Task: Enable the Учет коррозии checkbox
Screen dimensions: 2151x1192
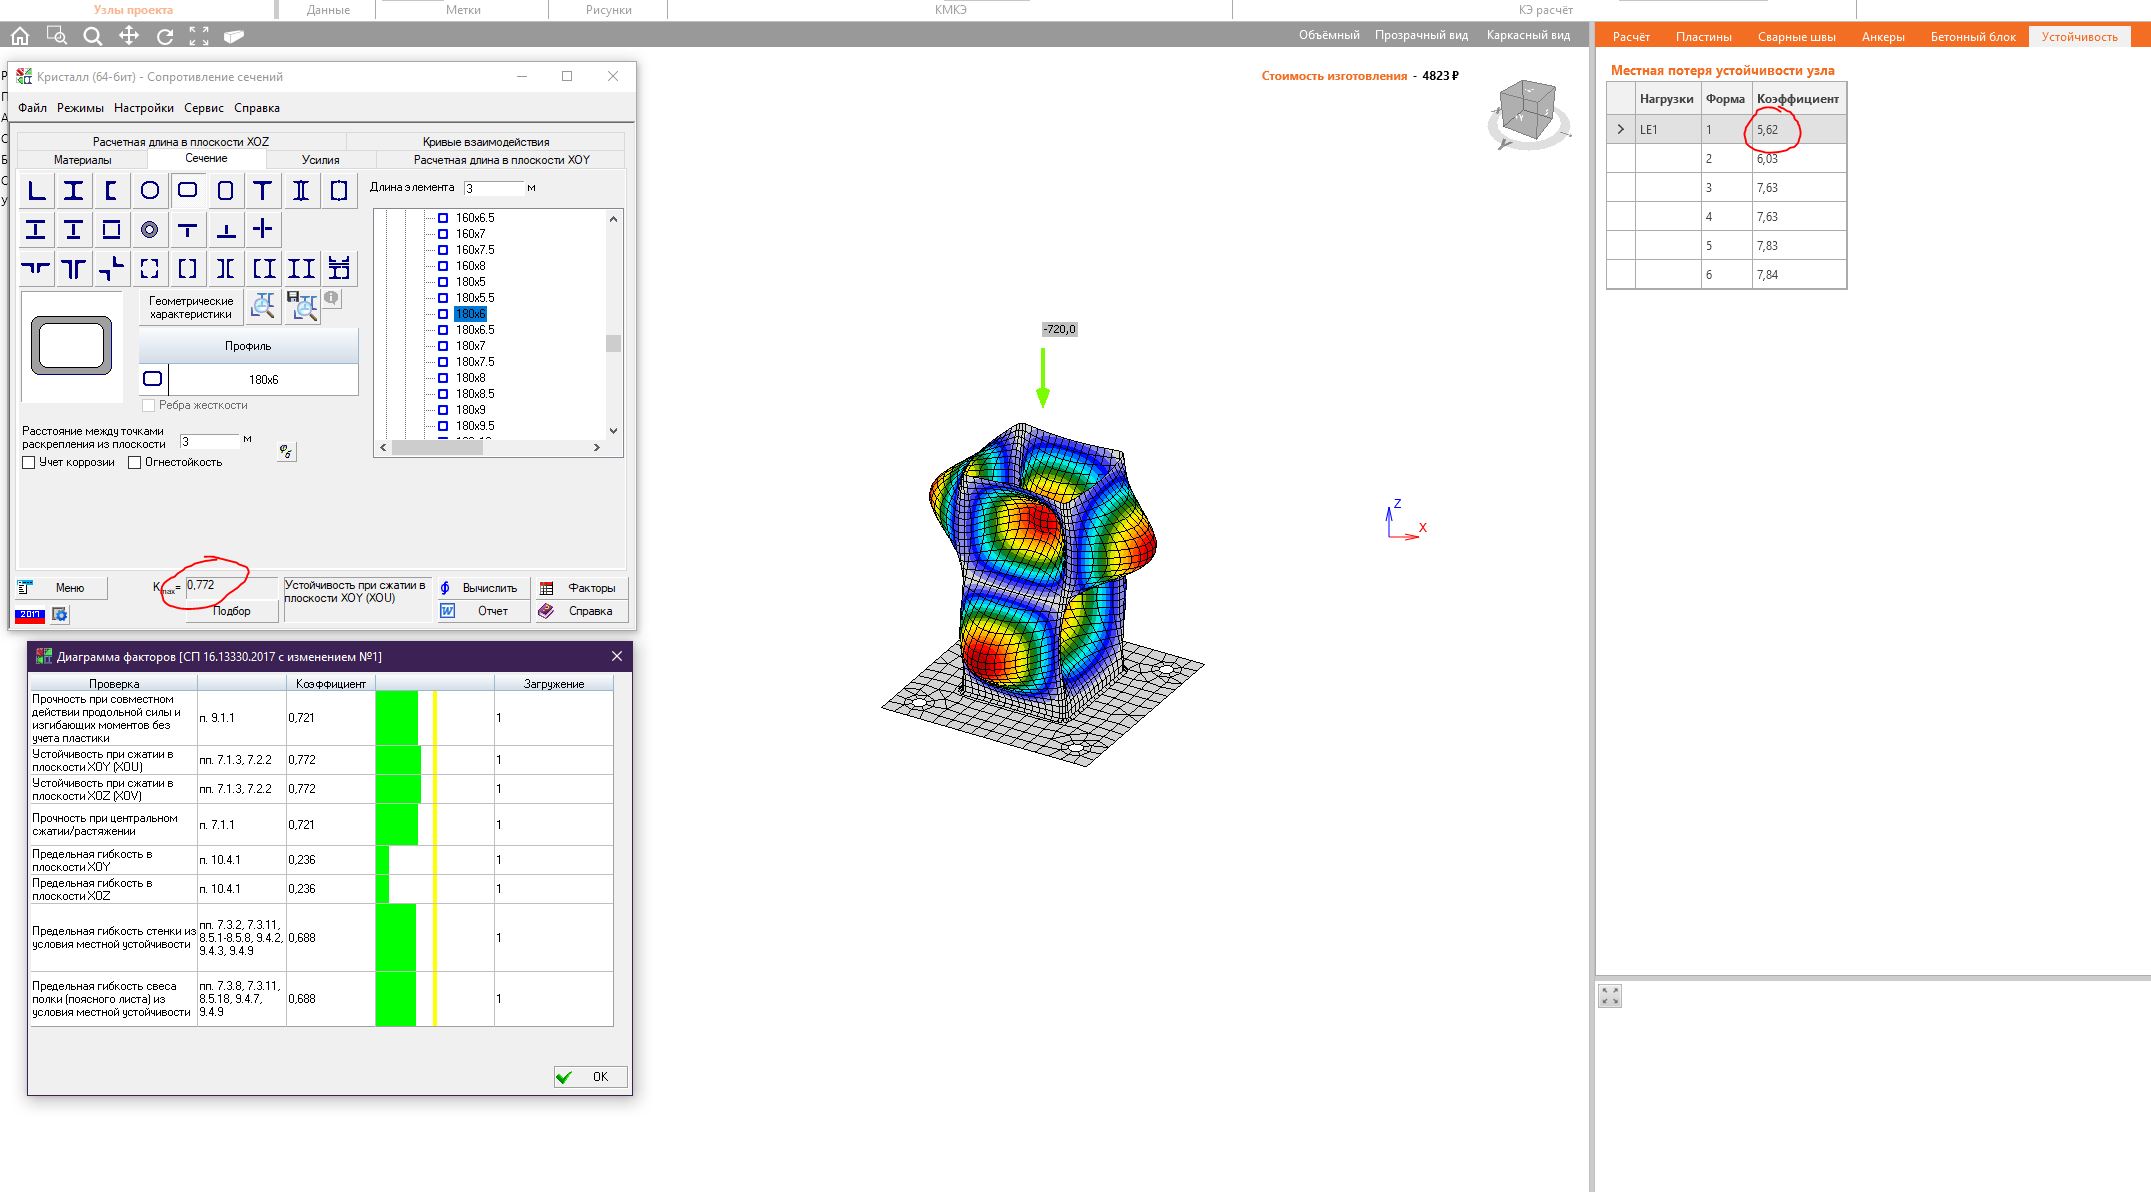Action: click(x=29, y=462)
